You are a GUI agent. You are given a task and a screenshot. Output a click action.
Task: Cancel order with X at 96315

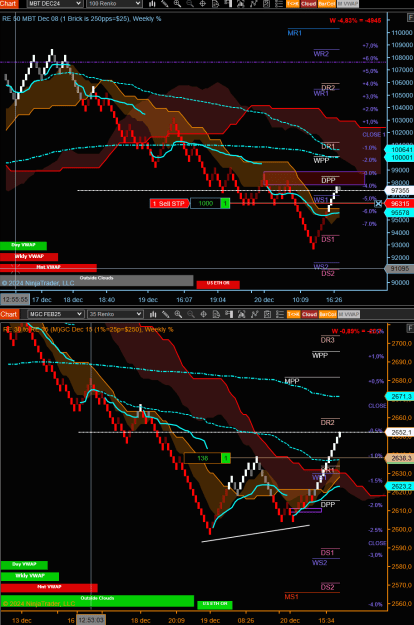point(378,204)
